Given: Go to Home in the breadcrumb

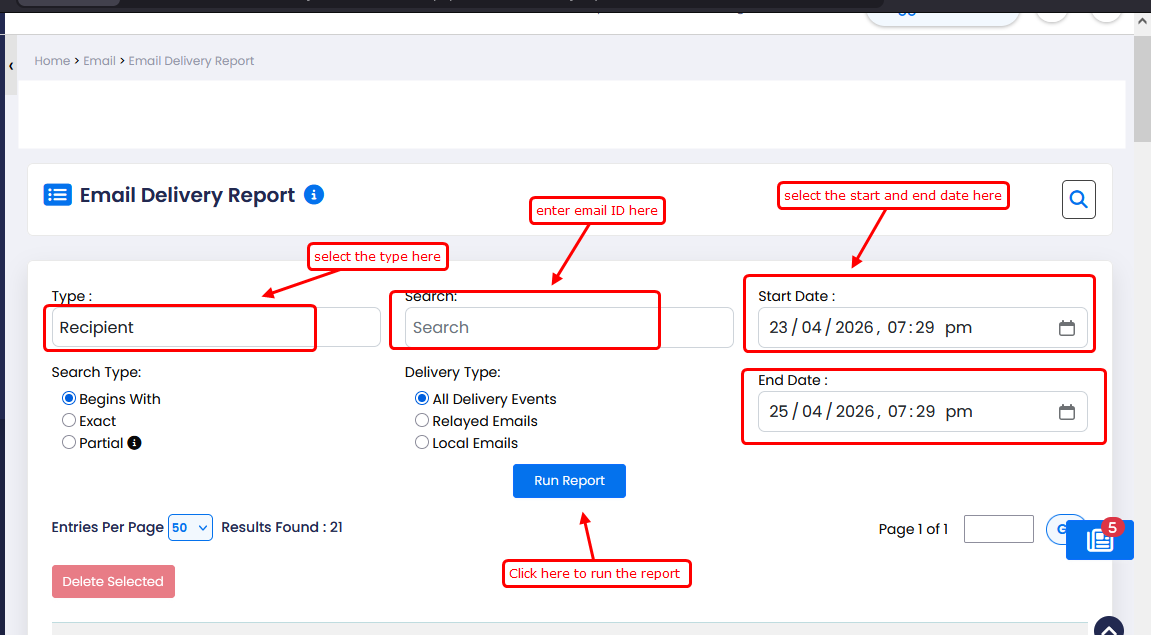Looking at the screenshot, I should (52, 61).
